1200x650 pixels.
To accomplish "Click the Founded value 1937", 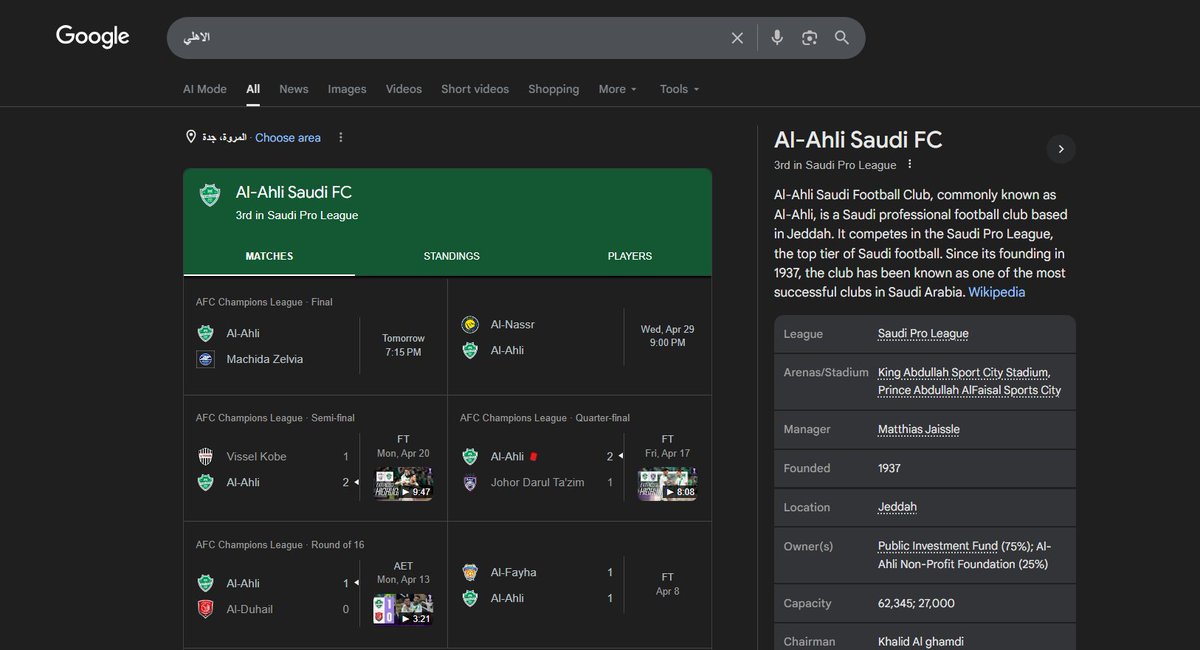I will (x=889, y=468).
